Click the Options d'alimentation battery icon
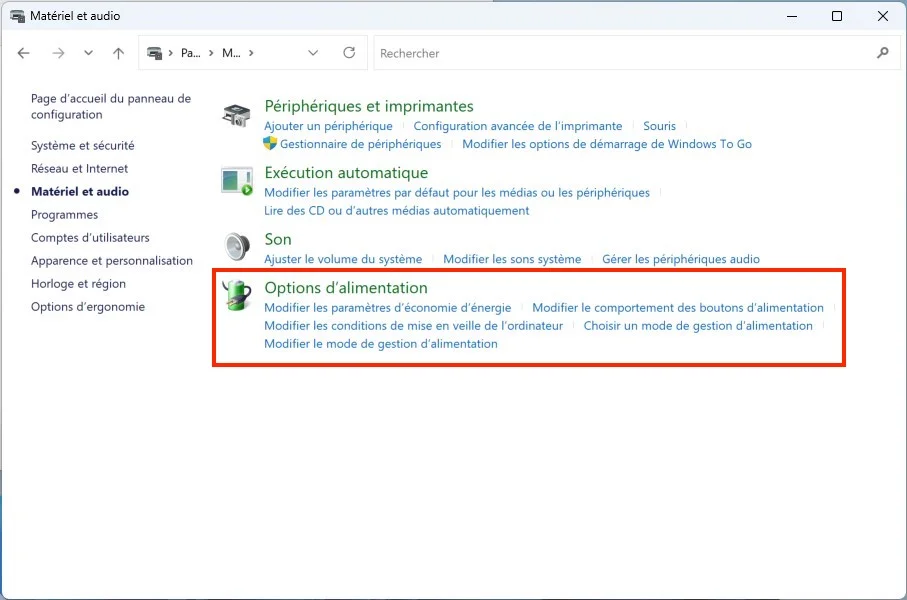The image size is (907, 600). click(237, 296)
